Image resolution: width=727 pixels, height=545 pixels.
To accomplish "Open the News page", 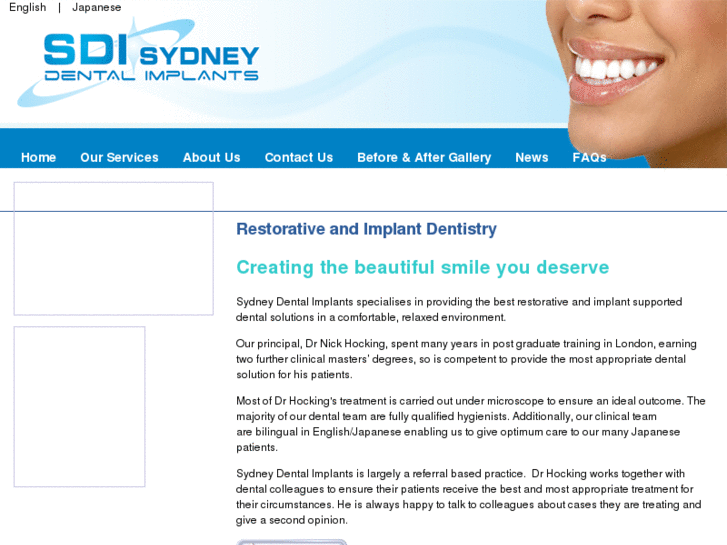I will point(531,158).
